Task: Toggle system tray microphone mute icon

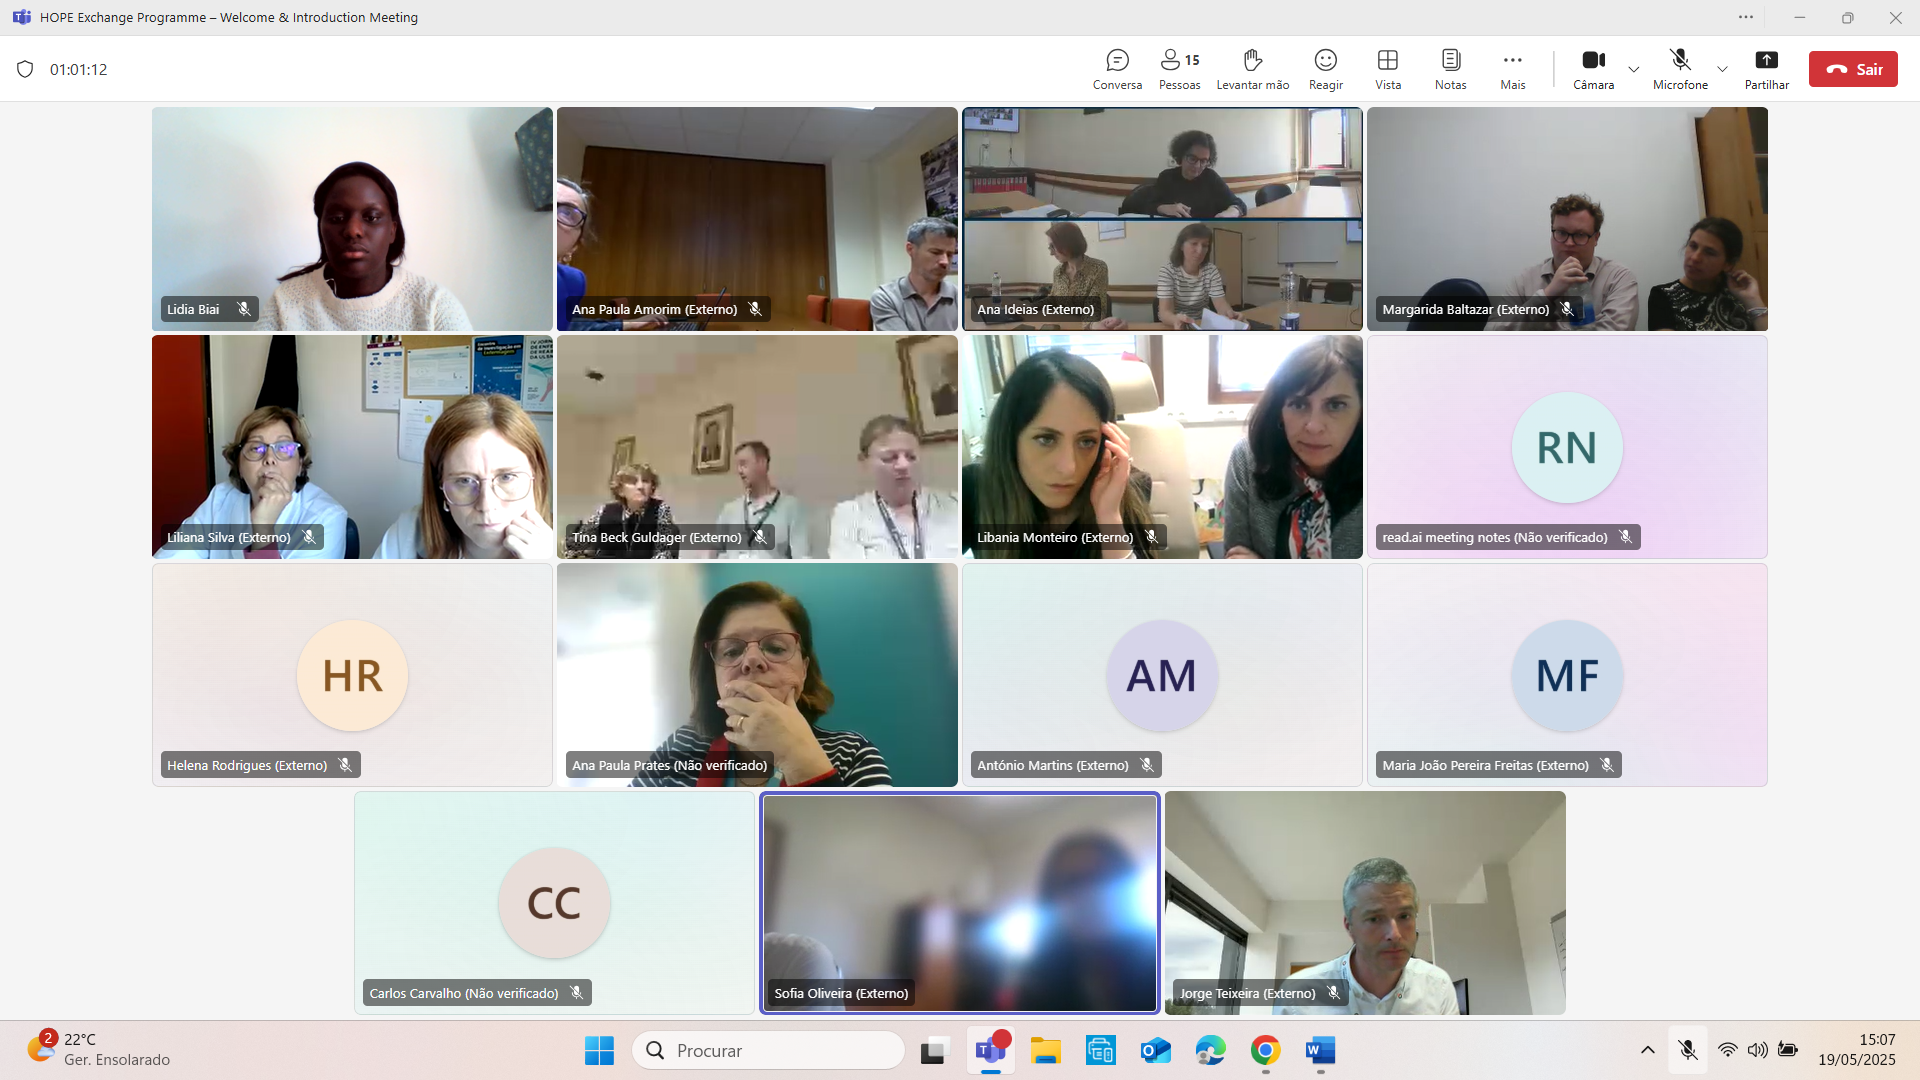Action: click(1688, 1050)
